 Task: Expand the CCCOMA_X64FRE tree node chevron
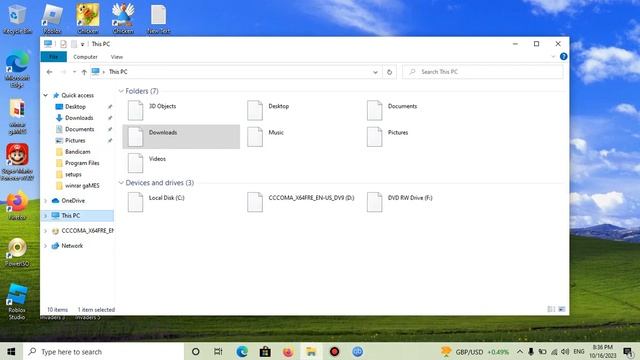(46, 231)
